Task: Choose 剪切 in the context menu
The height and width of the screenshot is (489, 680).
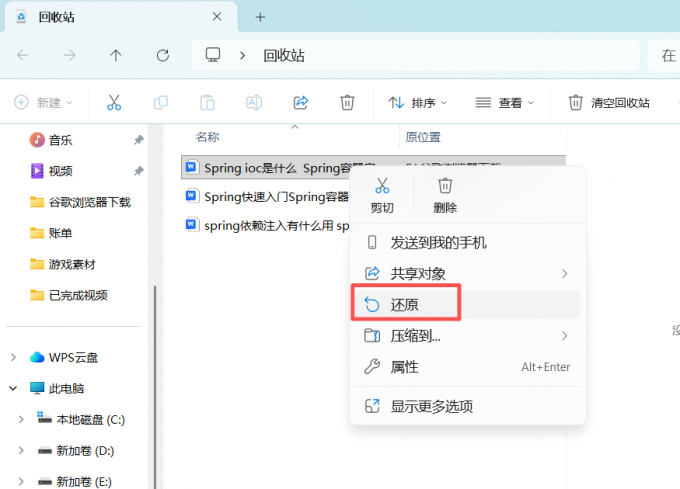Action: [382, 195]
